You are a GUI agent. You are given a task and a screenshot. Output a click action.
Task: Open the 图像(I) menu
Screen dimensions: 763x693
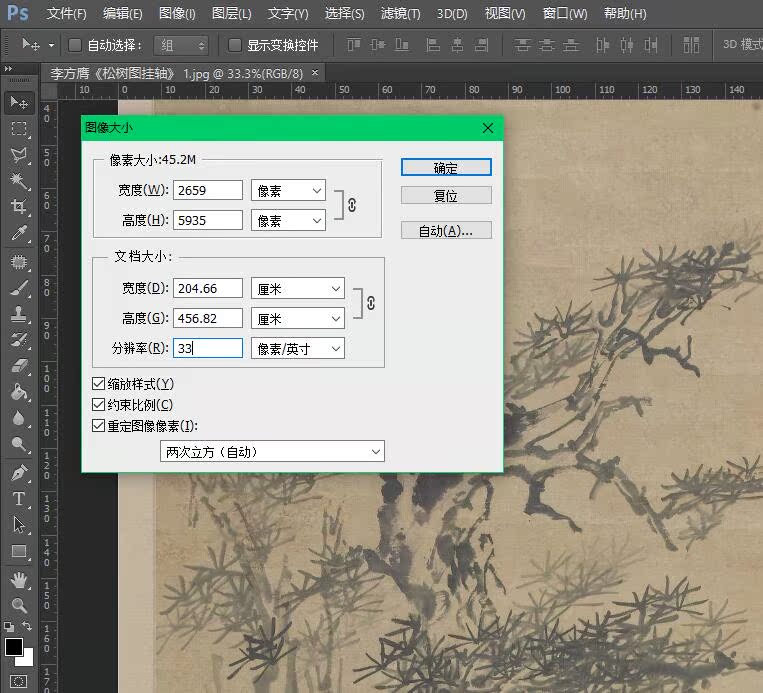coord(177,14)
